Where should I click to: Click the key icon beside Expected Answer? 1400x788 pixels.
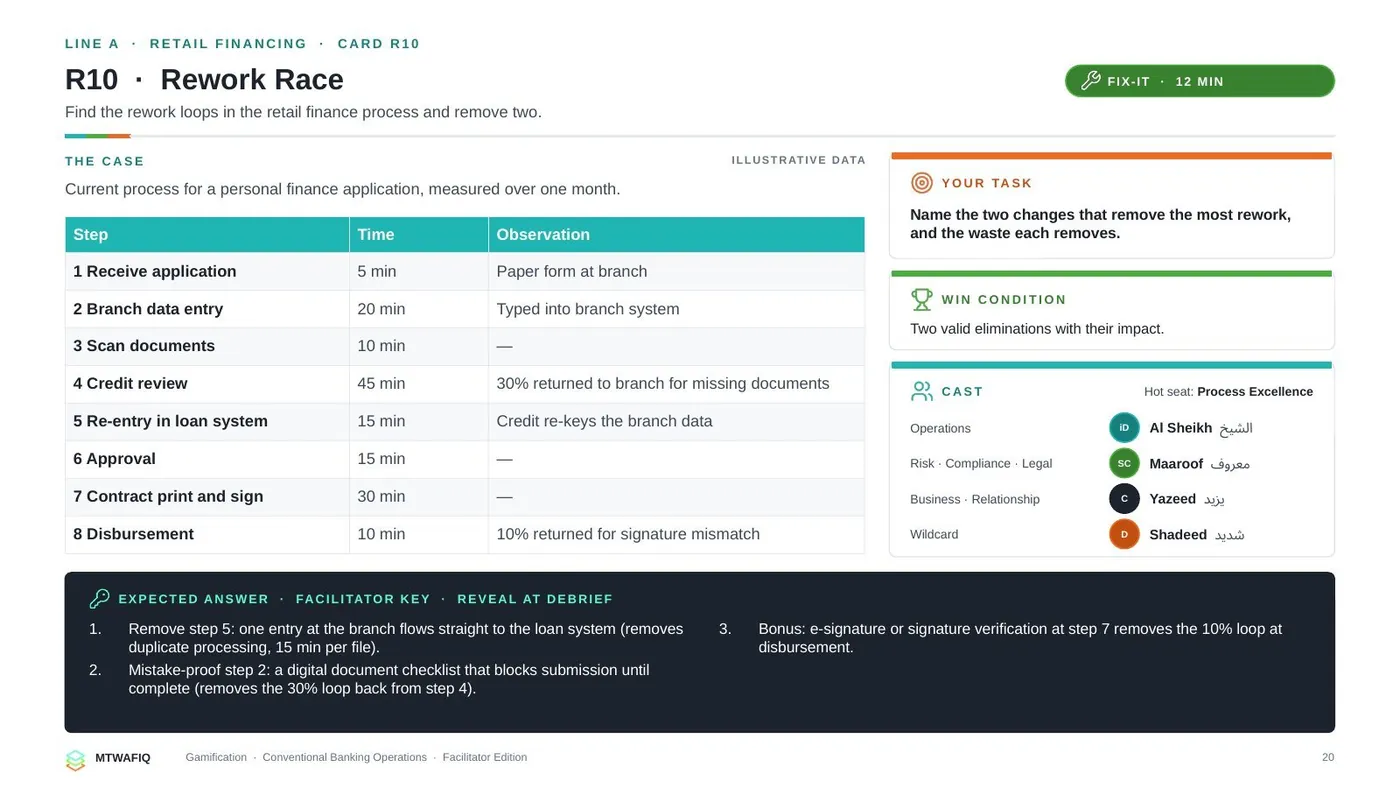pos(99,599)
